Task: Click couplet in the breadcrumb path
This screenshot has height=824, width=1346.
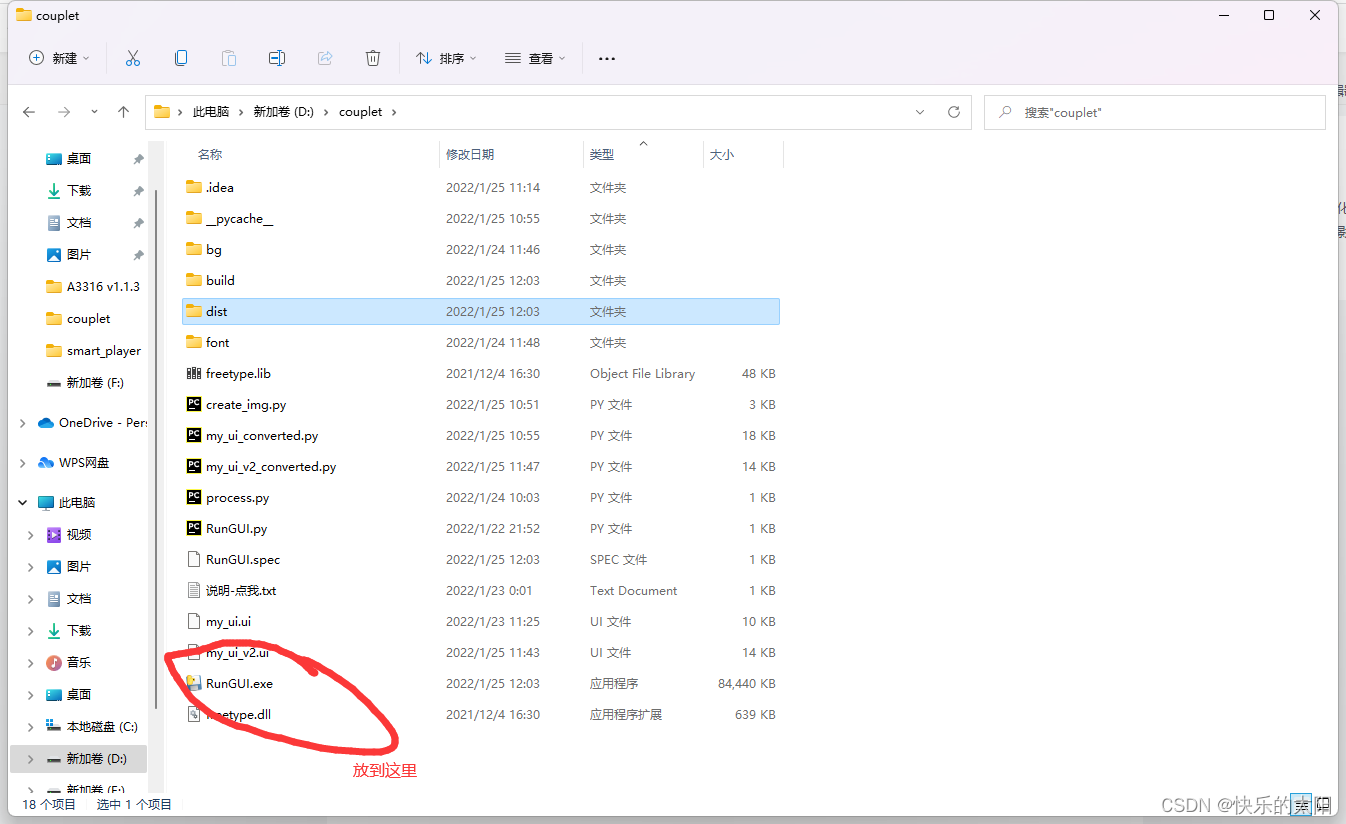Action: (360, 112)
